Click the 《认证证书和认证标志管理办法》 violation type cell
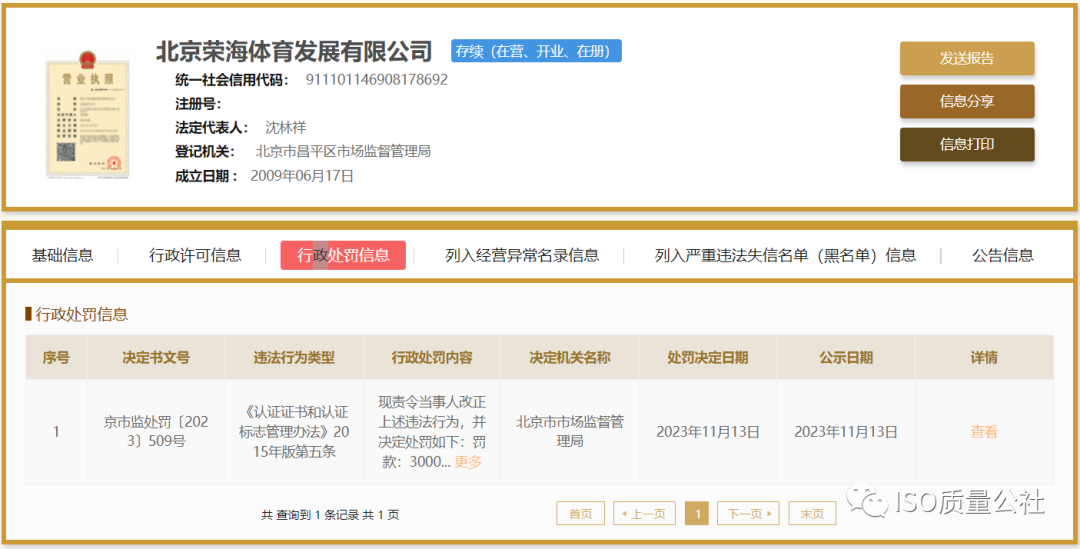 point(294,432)
